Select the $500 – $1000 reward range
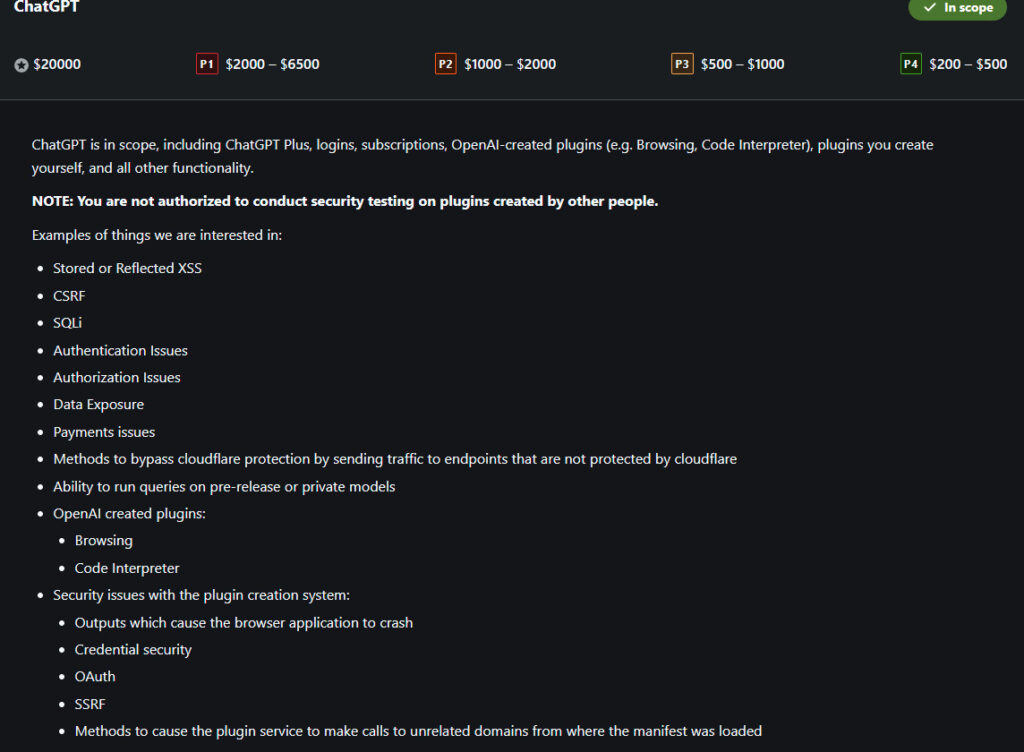The height and width of the screenshot is (752, 1024). [x=742, y=64]
